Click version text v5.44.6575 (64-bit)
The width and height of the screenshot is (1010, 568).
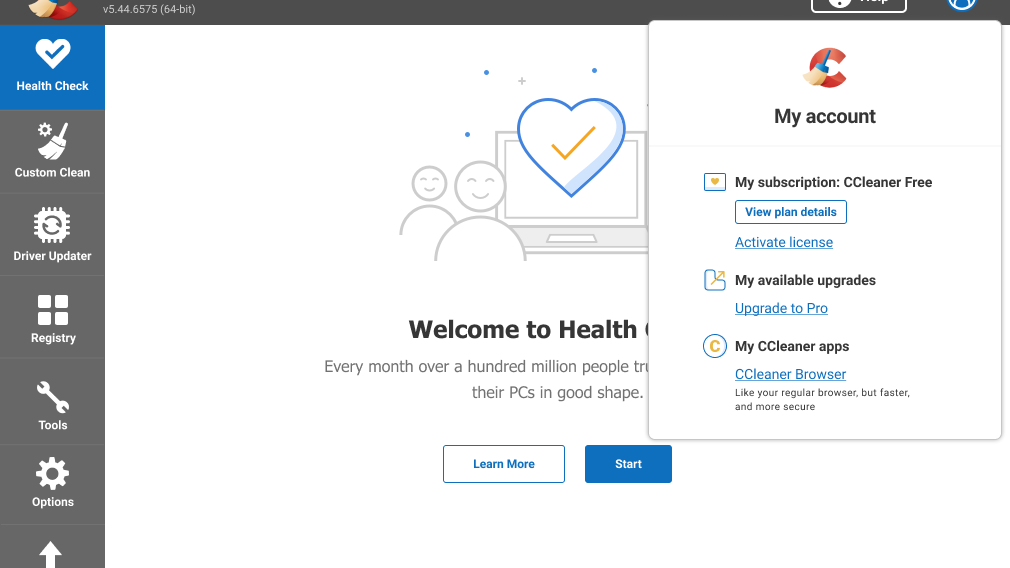click(149, 9)
